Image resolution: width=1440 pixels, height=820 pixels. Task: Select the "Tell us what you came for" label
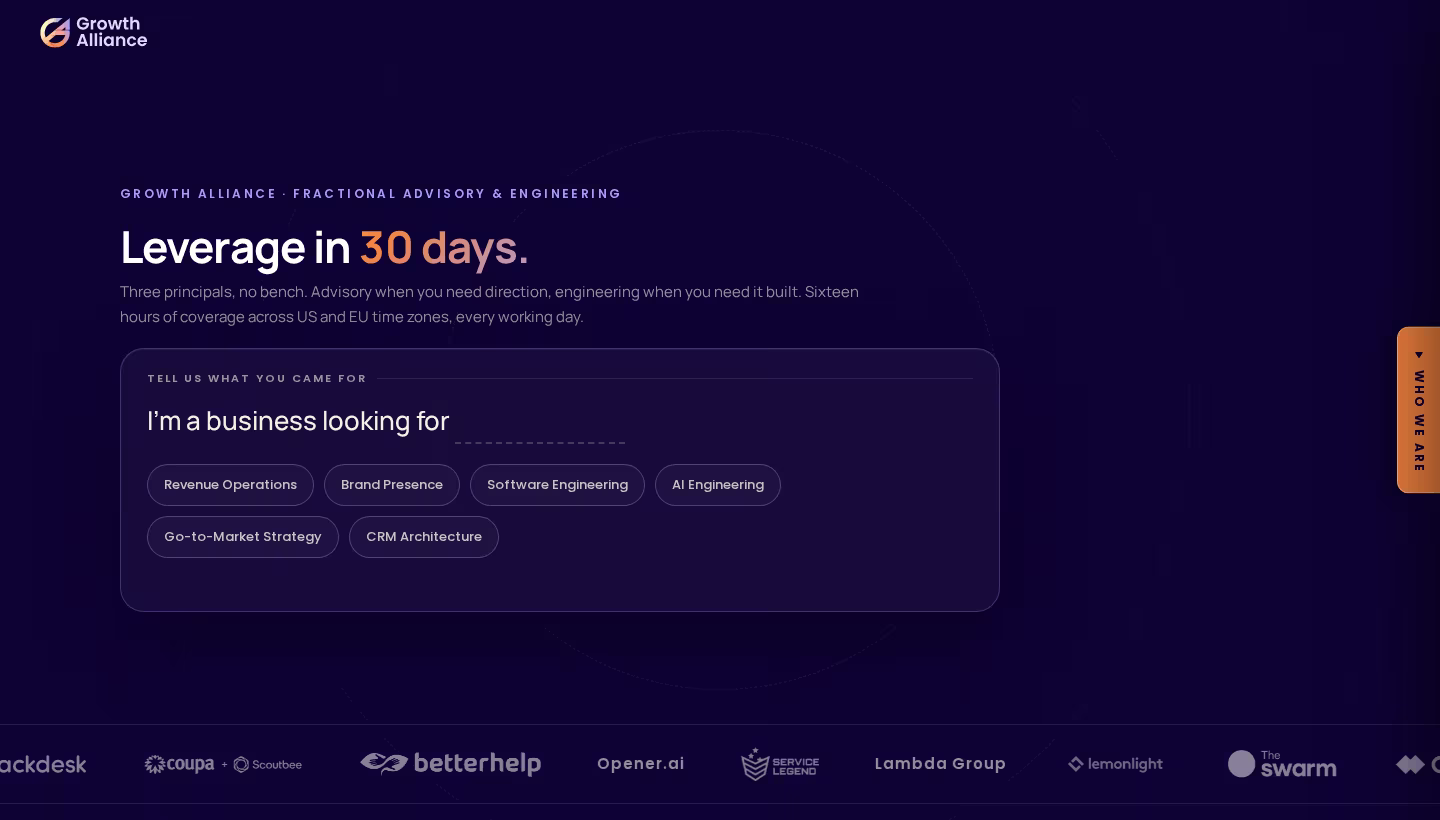(x=257, y=378)
